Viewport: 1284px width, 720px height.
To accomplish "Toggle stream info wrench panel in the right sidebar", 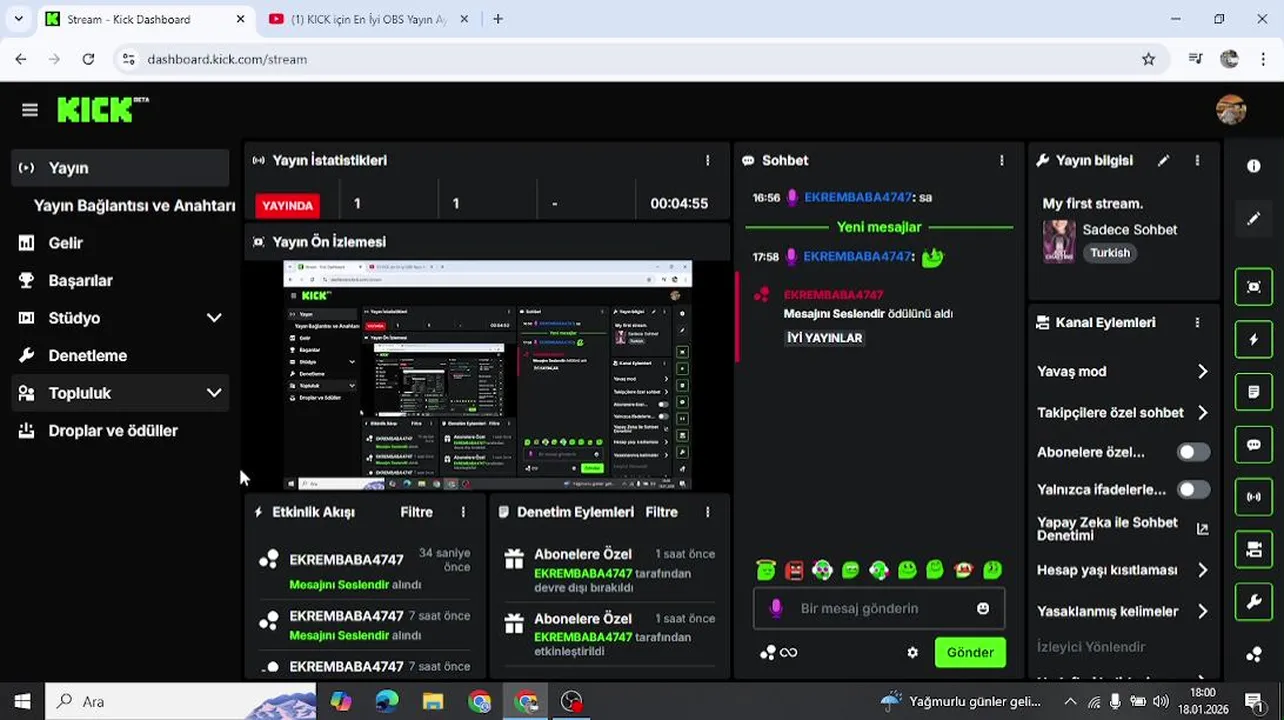I will 1254,602.
